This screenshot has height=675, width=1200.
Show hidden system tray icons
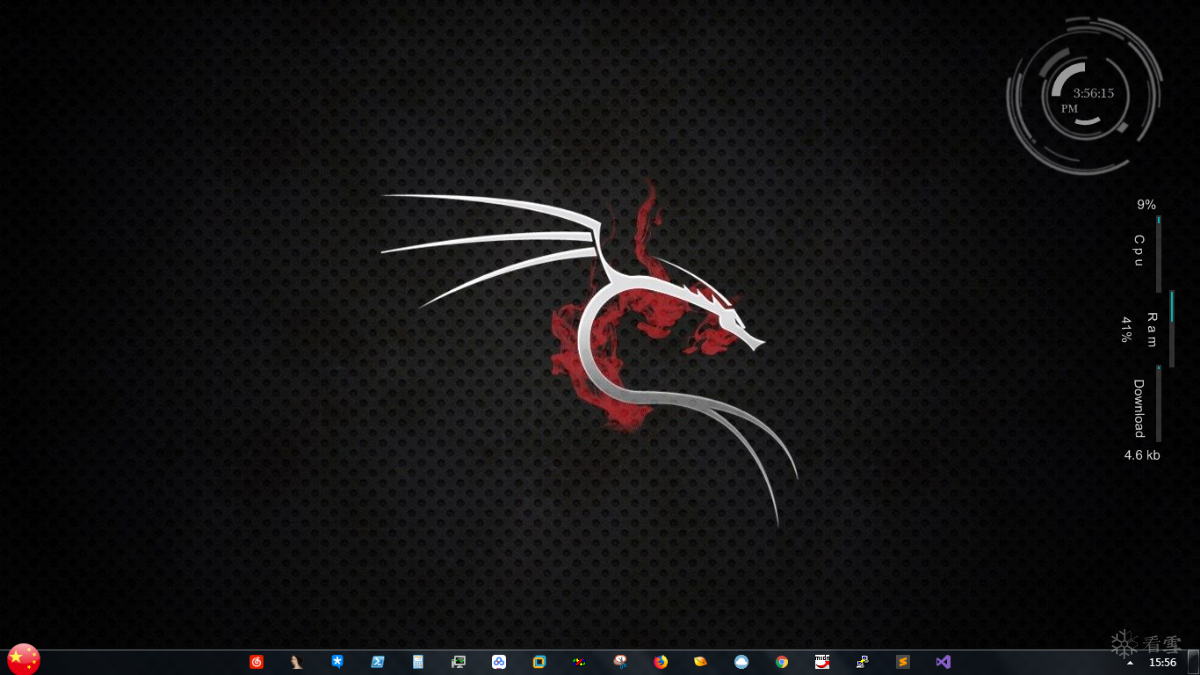coord(1130,663)
